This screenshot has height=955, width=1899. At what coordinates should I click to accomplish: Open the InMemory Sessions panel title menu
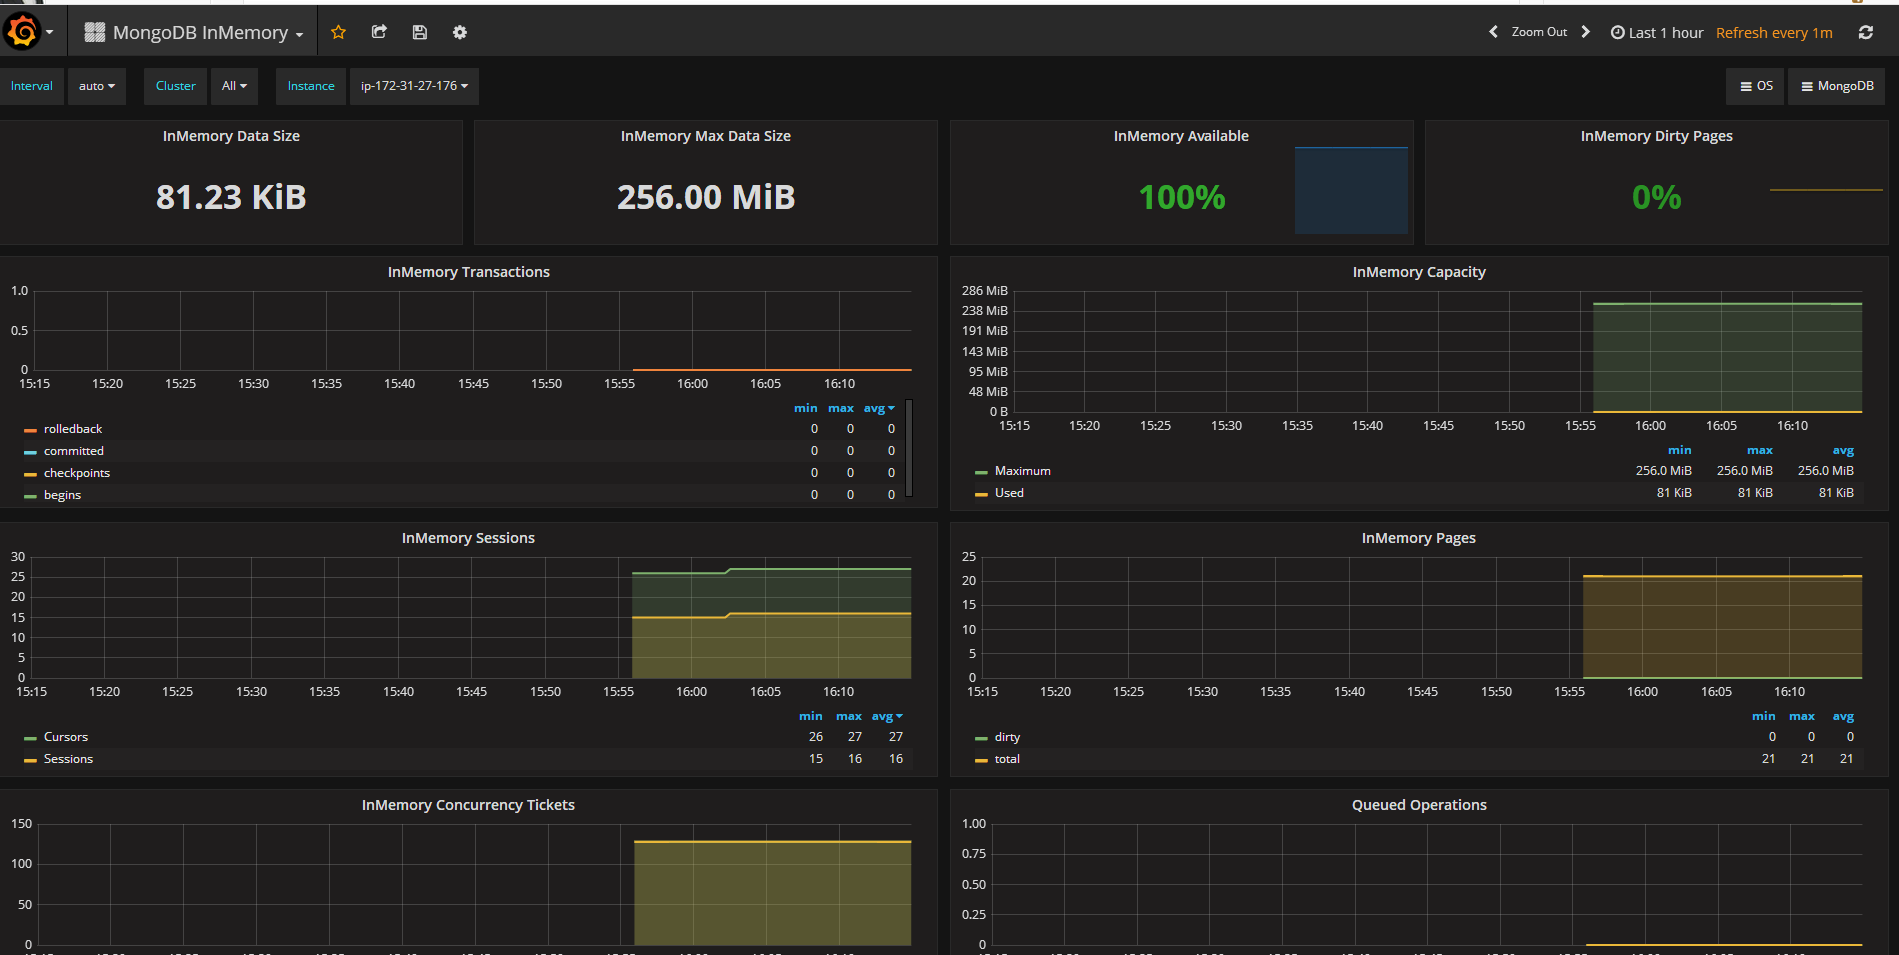click(468, 538)
